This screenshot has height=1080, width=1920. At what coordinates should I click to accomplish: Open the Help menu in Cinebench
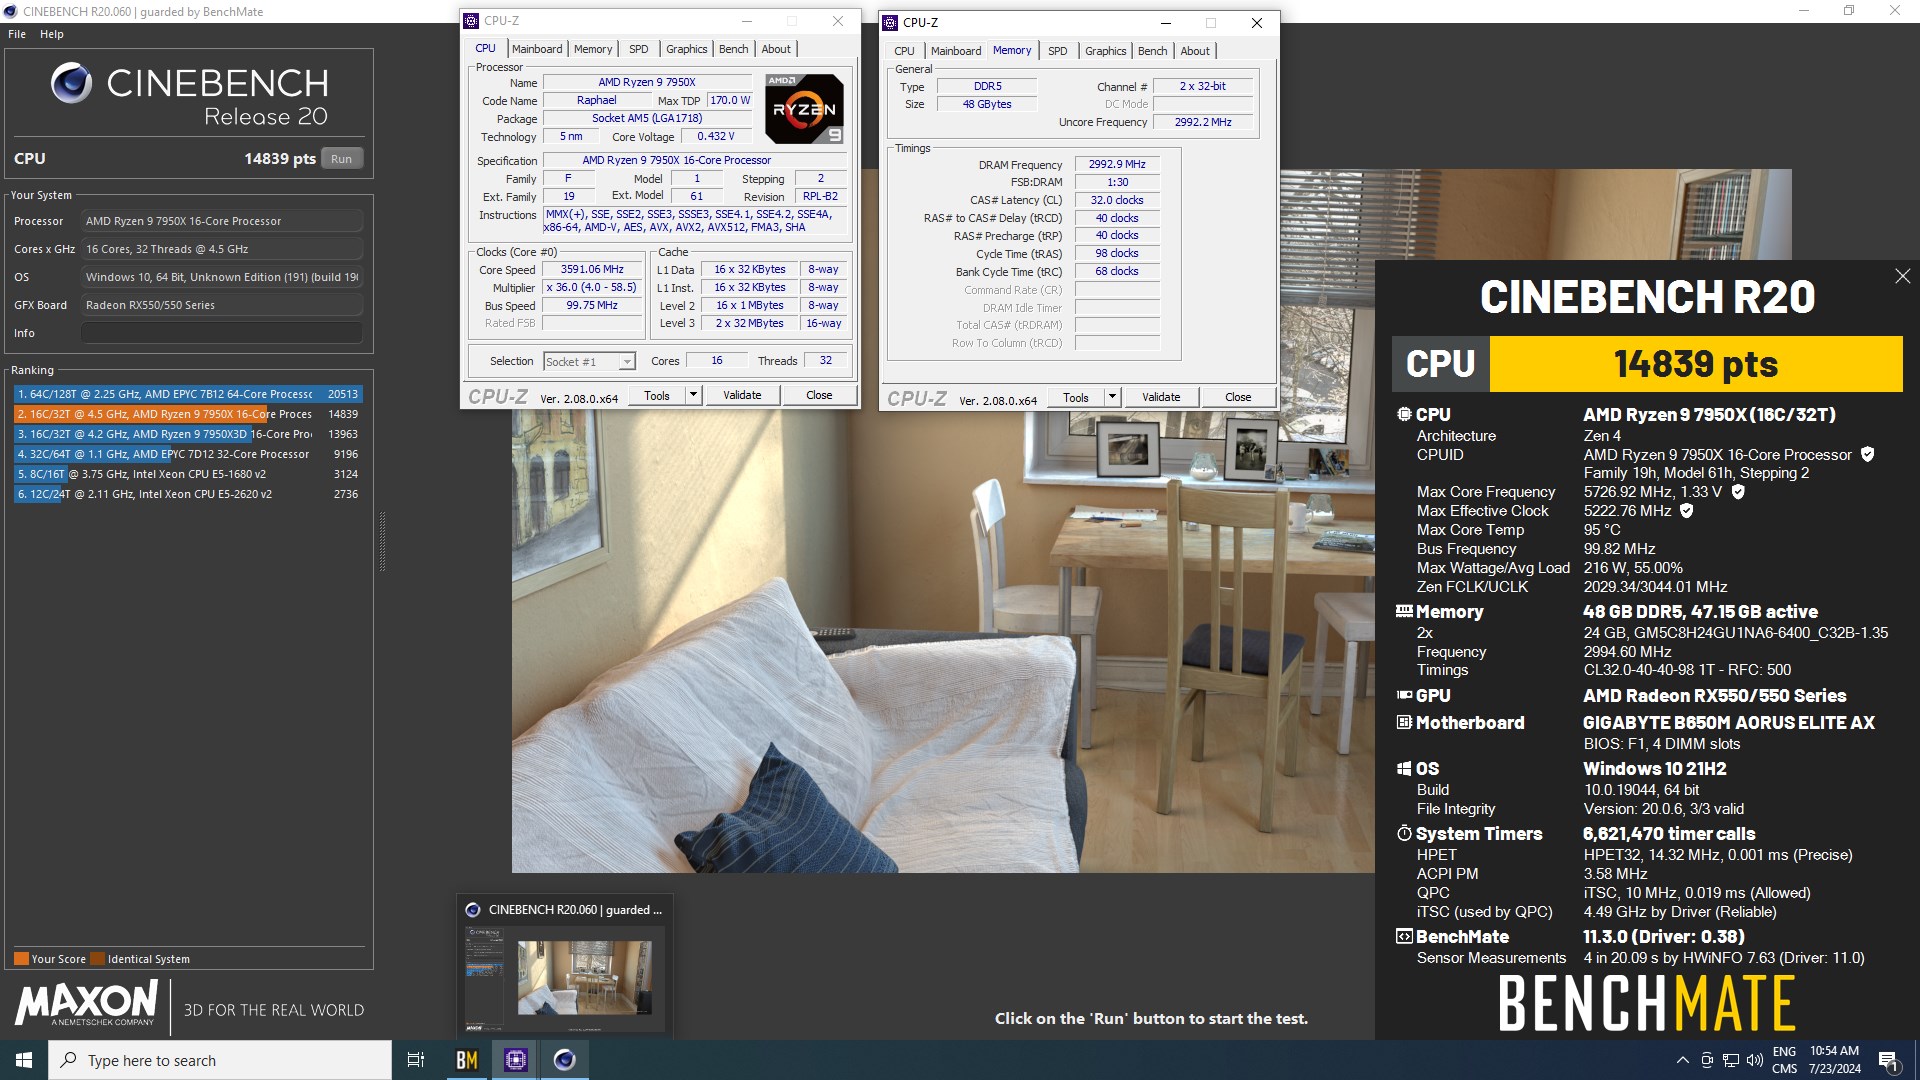click(52, 34)
